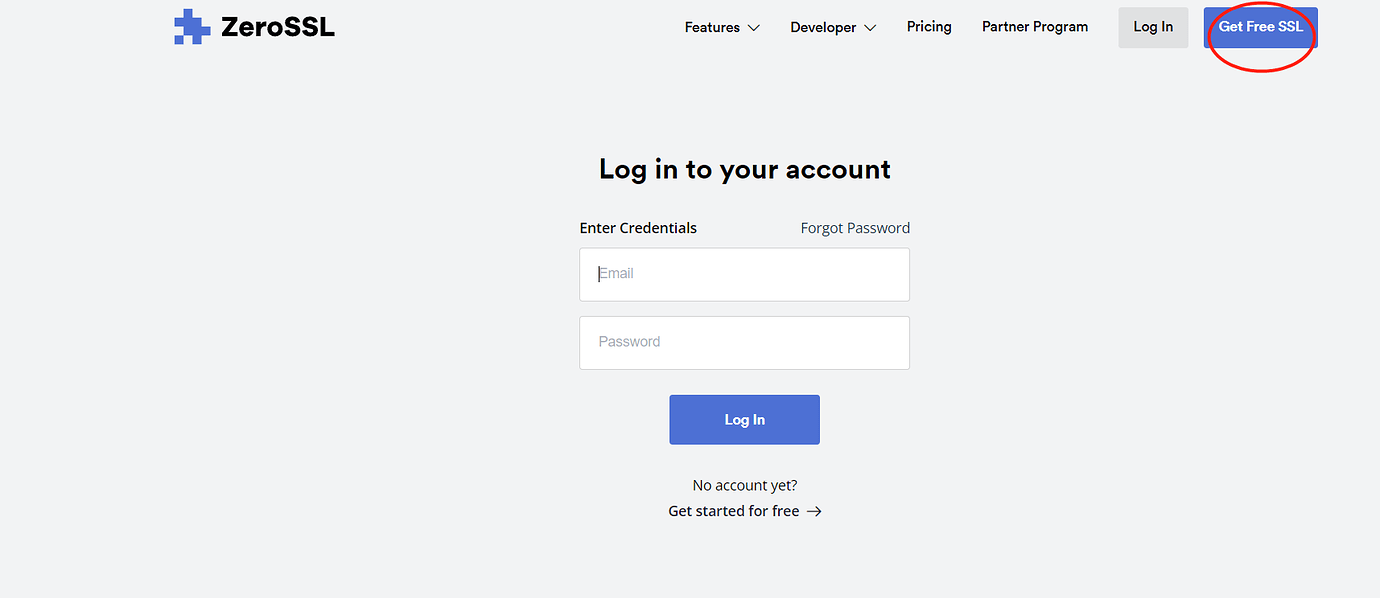Expand the chevron beside Developer

tap(870, 28)
